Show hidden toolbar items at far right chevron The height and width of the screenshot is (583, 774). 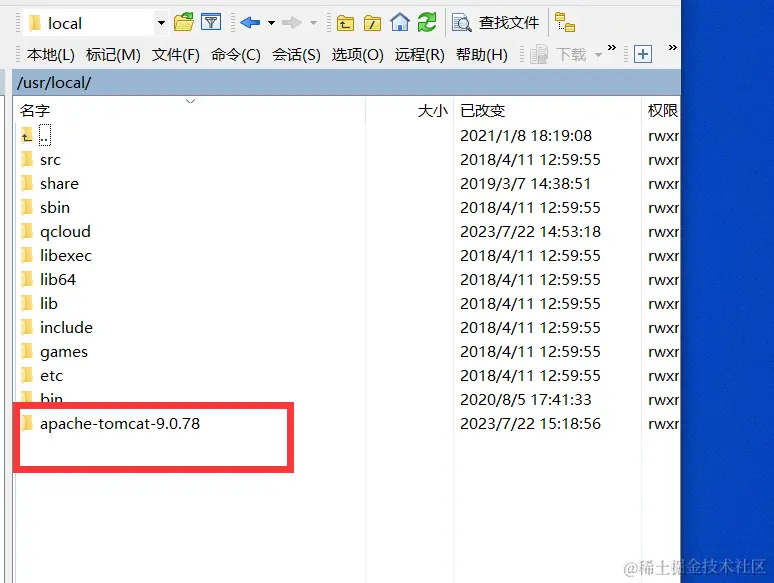(x=672, y=48)
